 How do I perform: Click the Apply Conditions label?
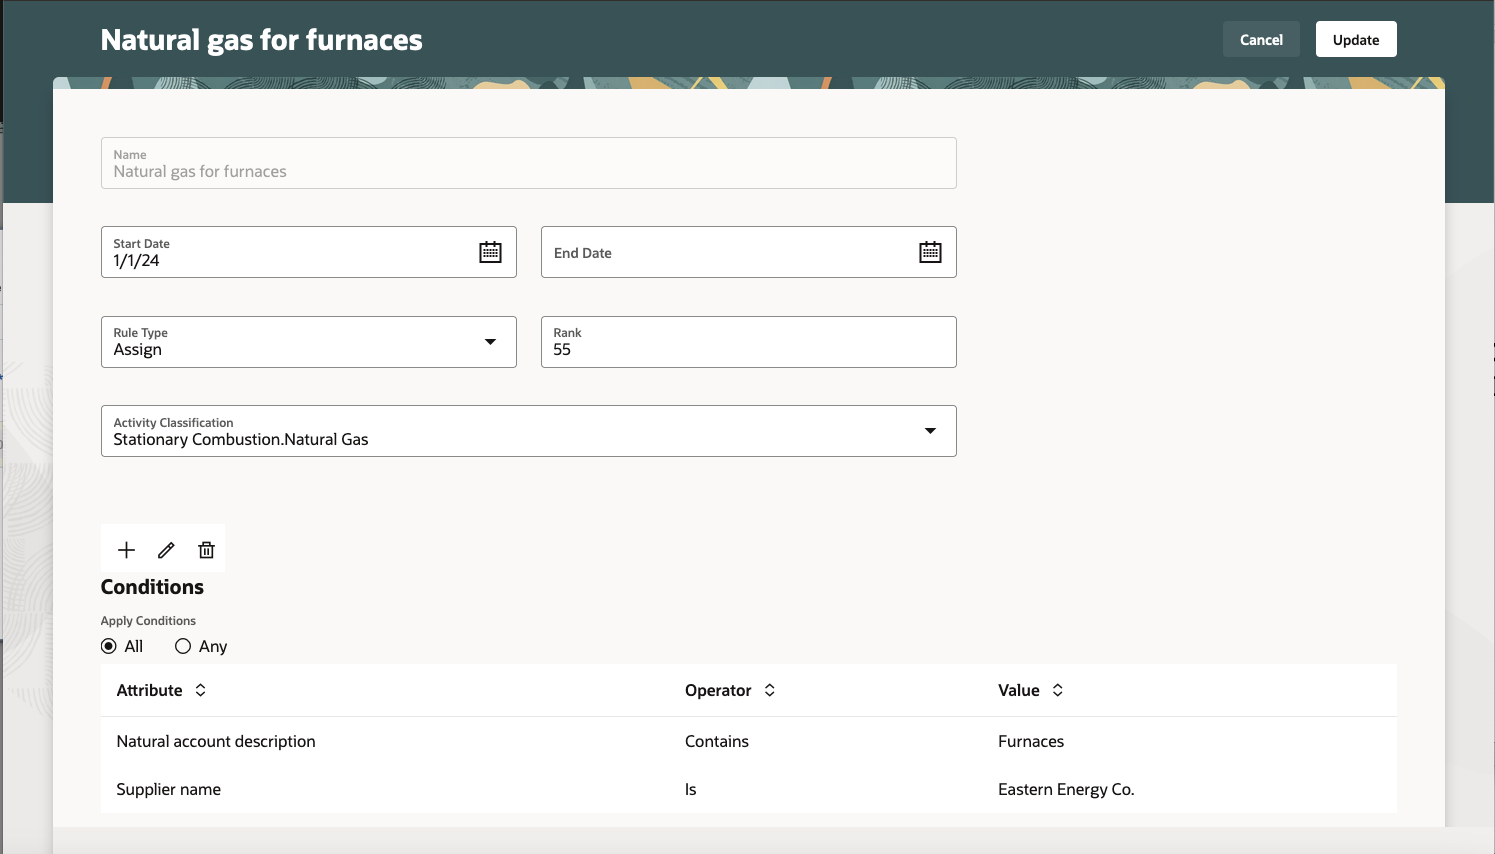148,621
